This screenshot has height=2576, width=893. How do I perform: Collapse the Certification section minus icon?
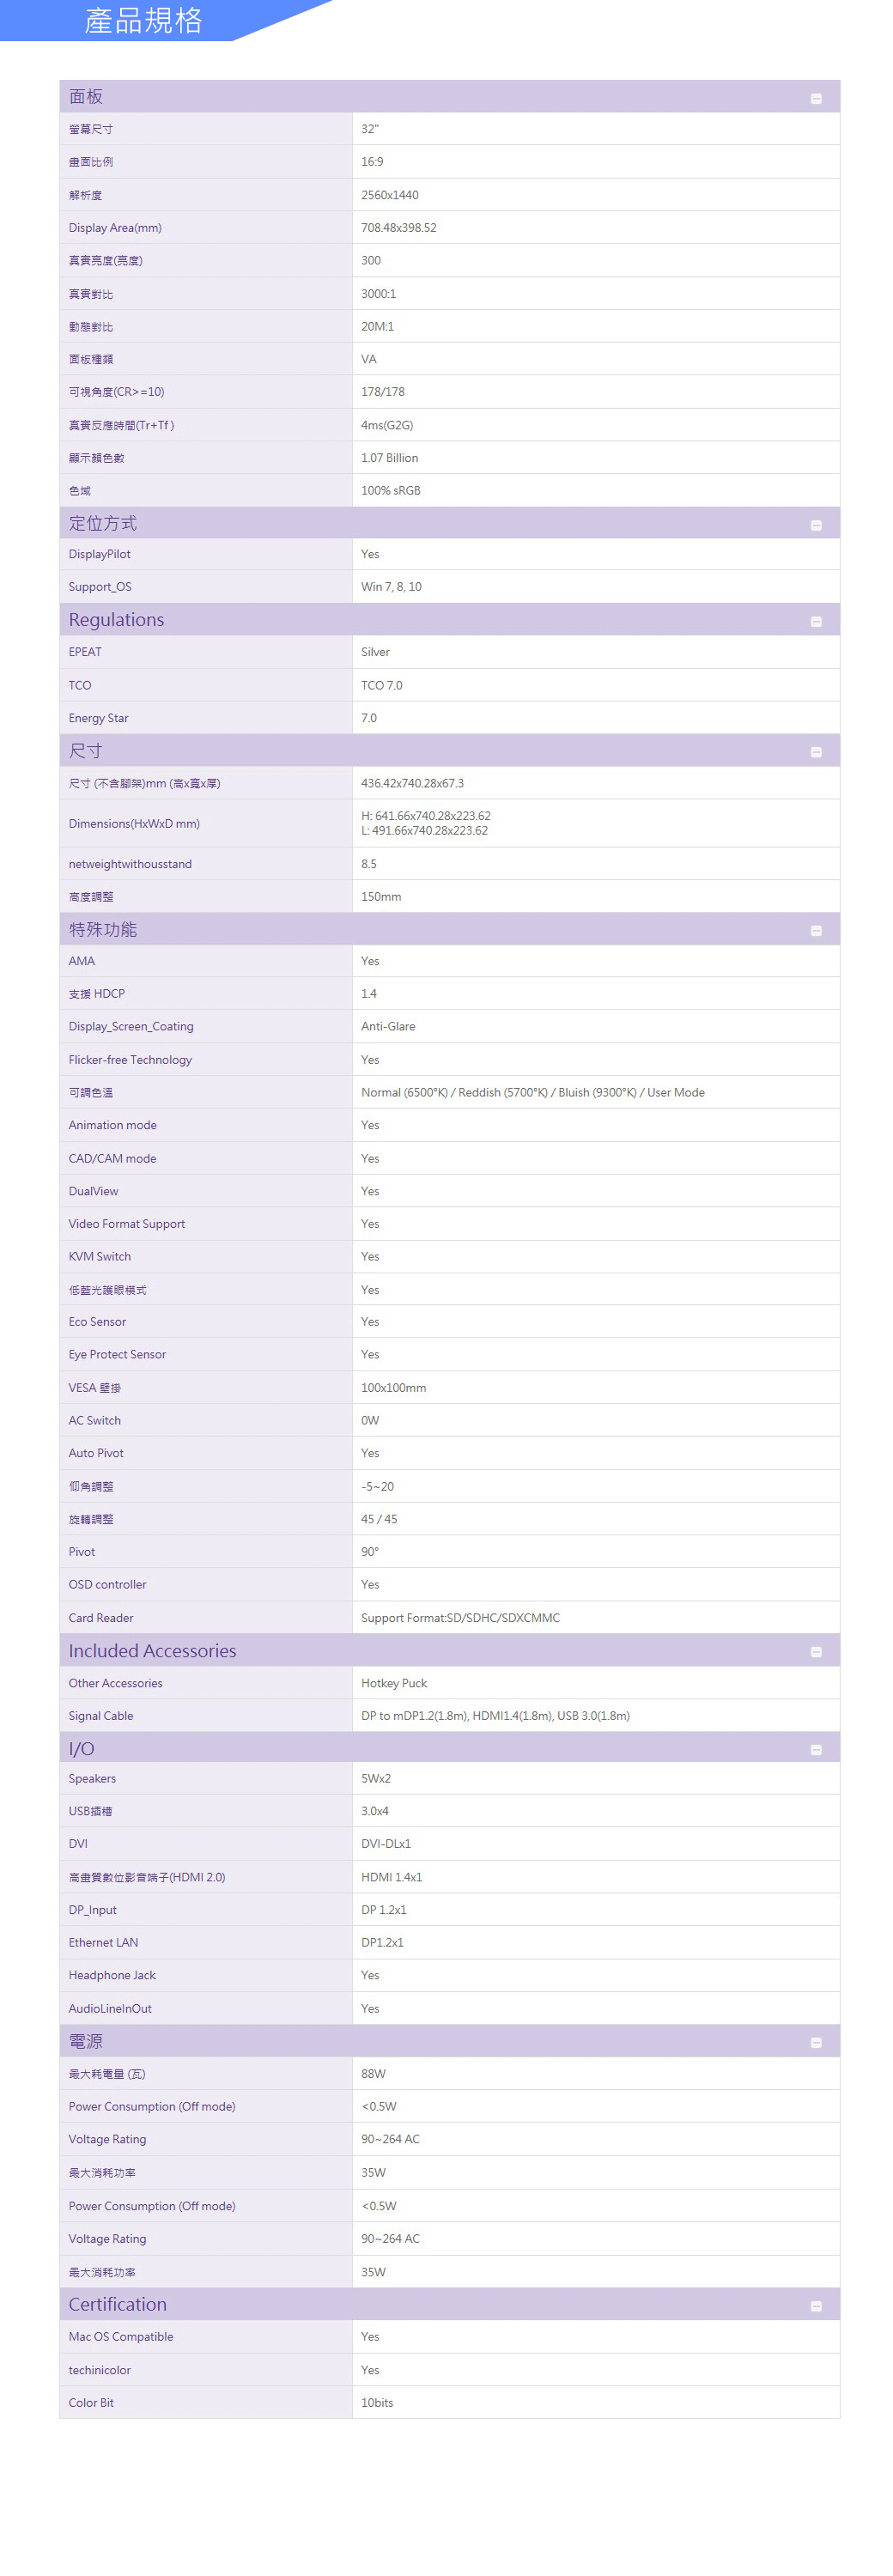(815, 2306)
